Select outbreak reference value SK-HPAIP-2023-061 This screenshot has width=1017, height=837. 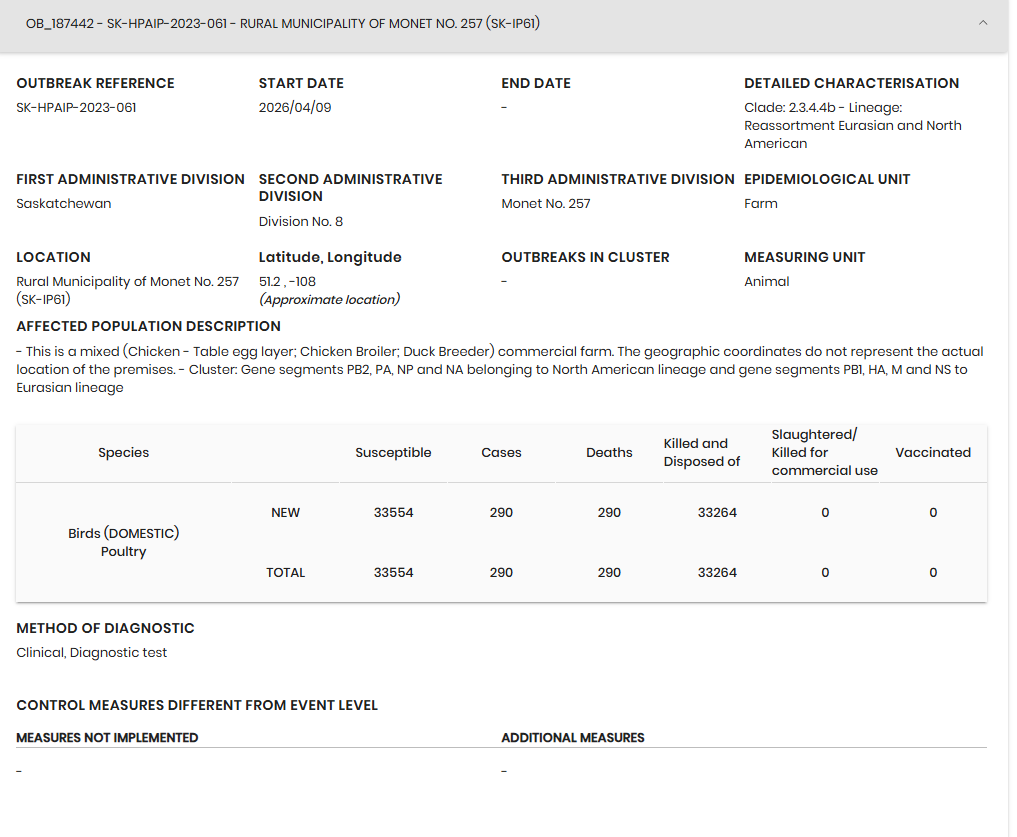77,108
